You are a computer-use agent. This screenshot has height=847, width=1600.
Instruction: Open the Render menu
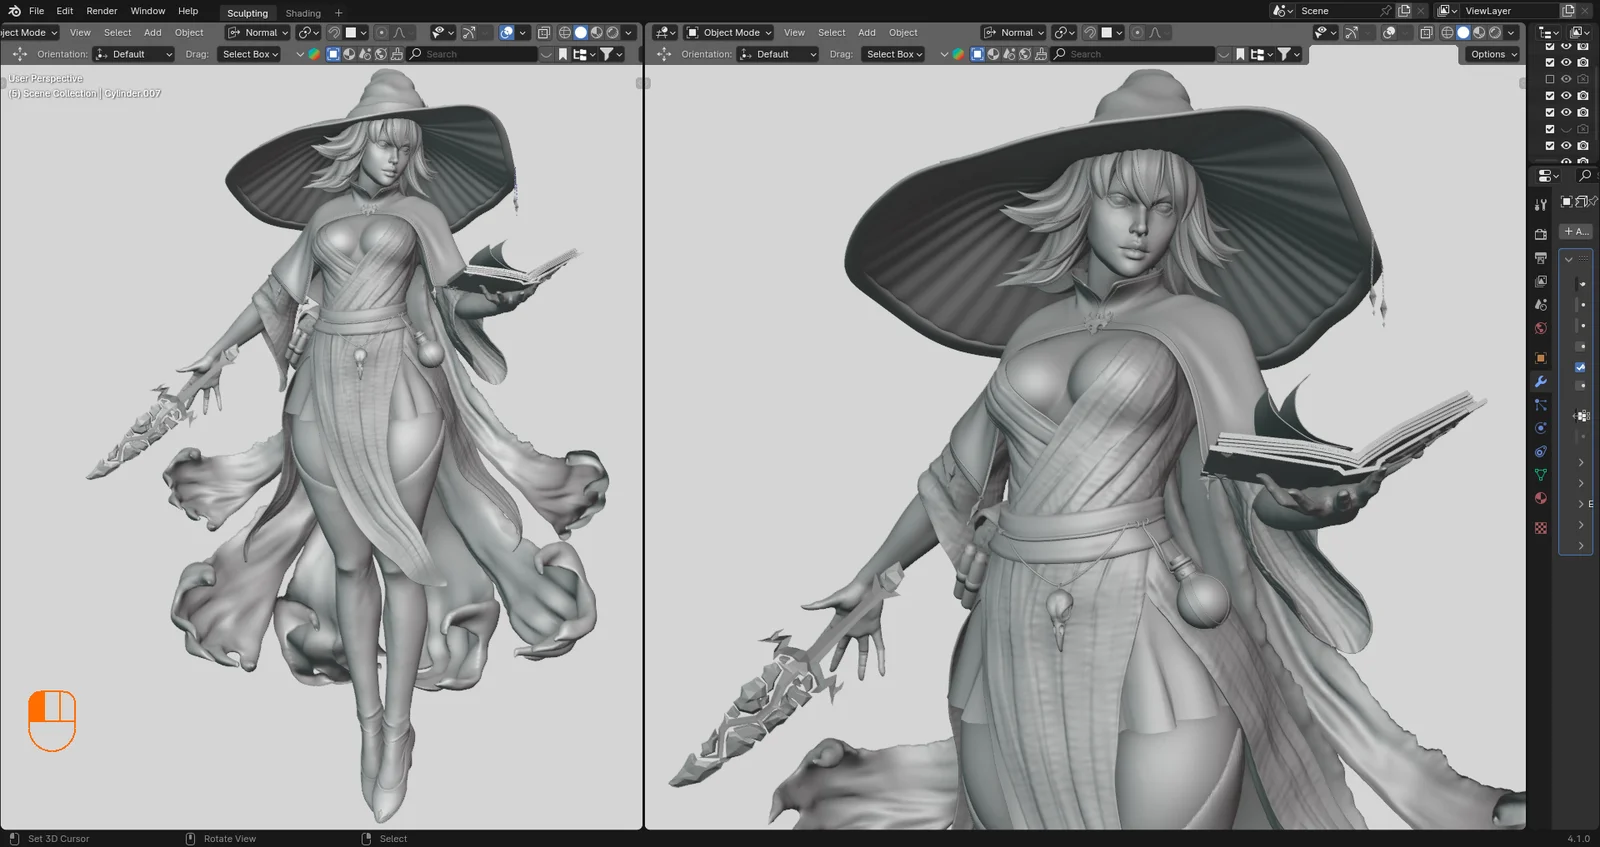pyautogui.click(x=102, y=11)
